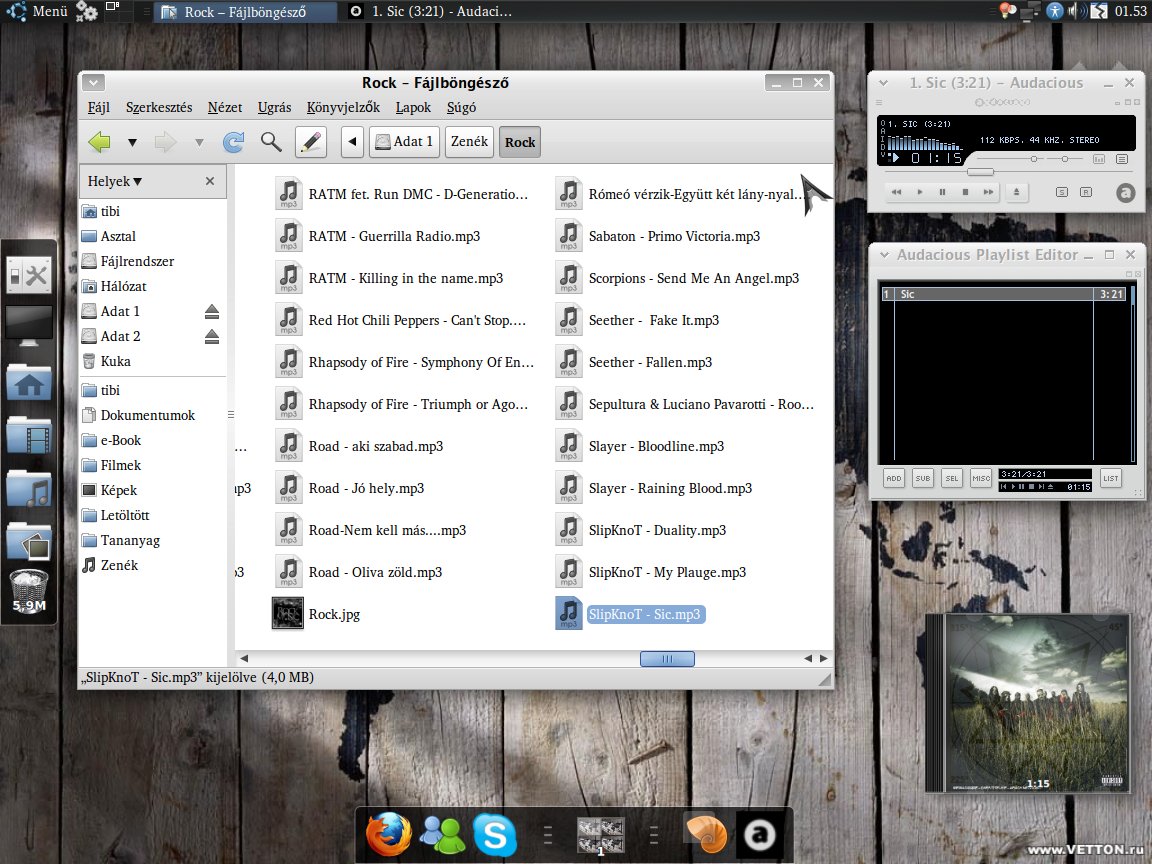Stop playback in Audacious main window

[x=965, y=192]
